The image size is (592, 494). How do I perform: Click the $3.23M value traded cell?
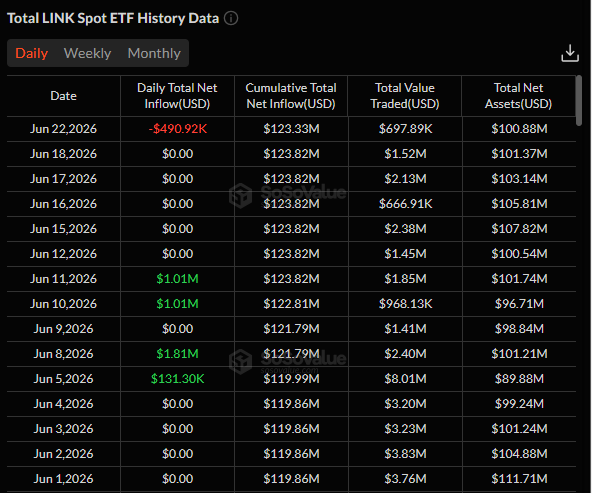405,429
